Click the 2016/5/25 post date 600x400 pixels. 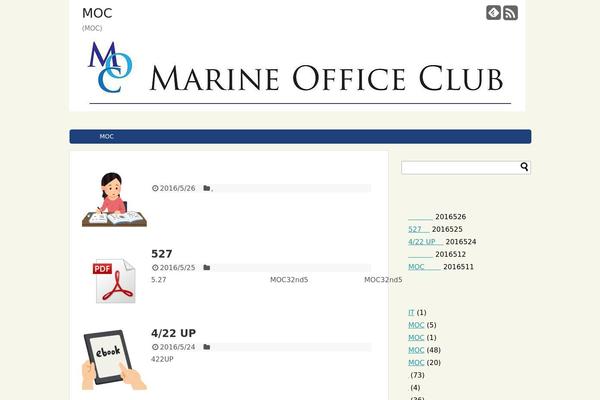pyautogui.click(x=177, y=268)
